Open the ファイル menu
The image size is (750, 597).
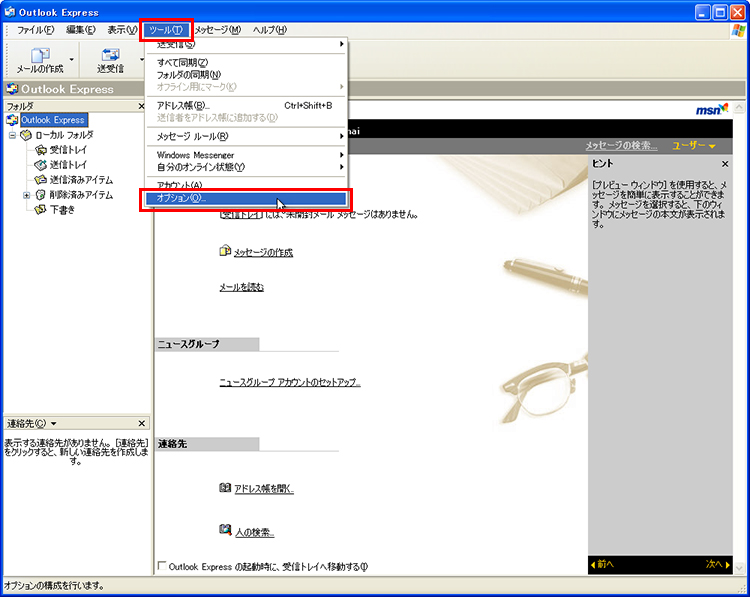[35, 30]
